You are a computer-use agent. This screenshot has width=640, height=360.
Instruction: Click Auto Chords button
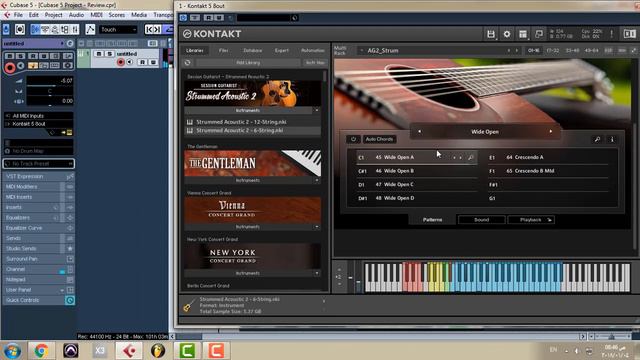click(x=379, y=139)
